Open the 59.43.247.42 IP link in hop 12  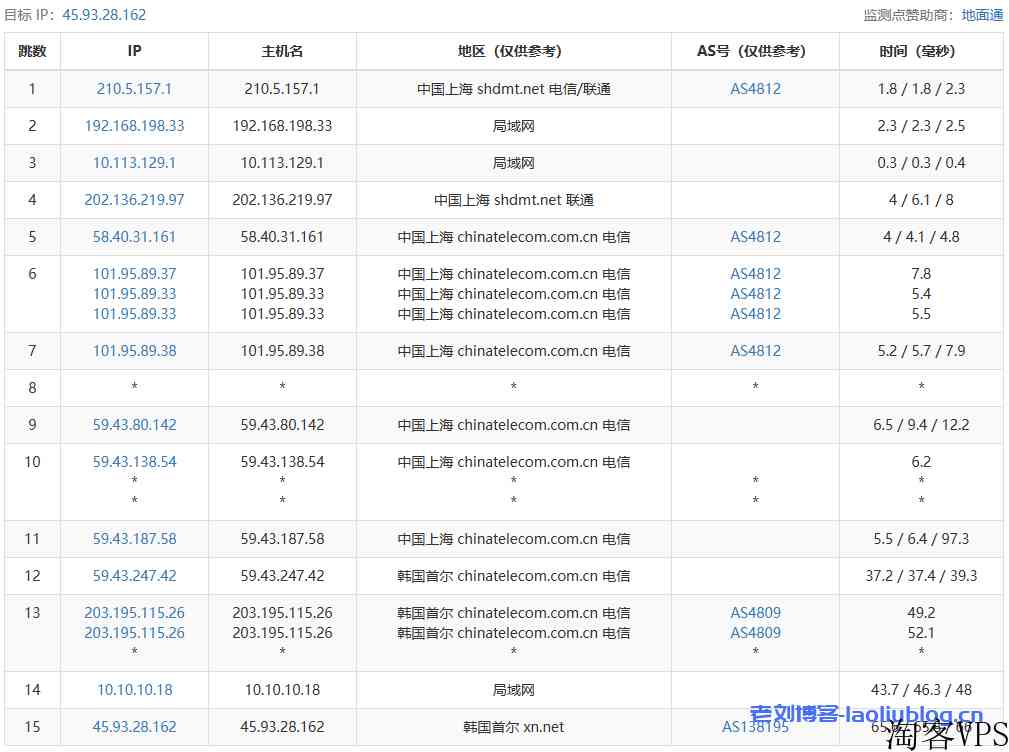[134, 576]
